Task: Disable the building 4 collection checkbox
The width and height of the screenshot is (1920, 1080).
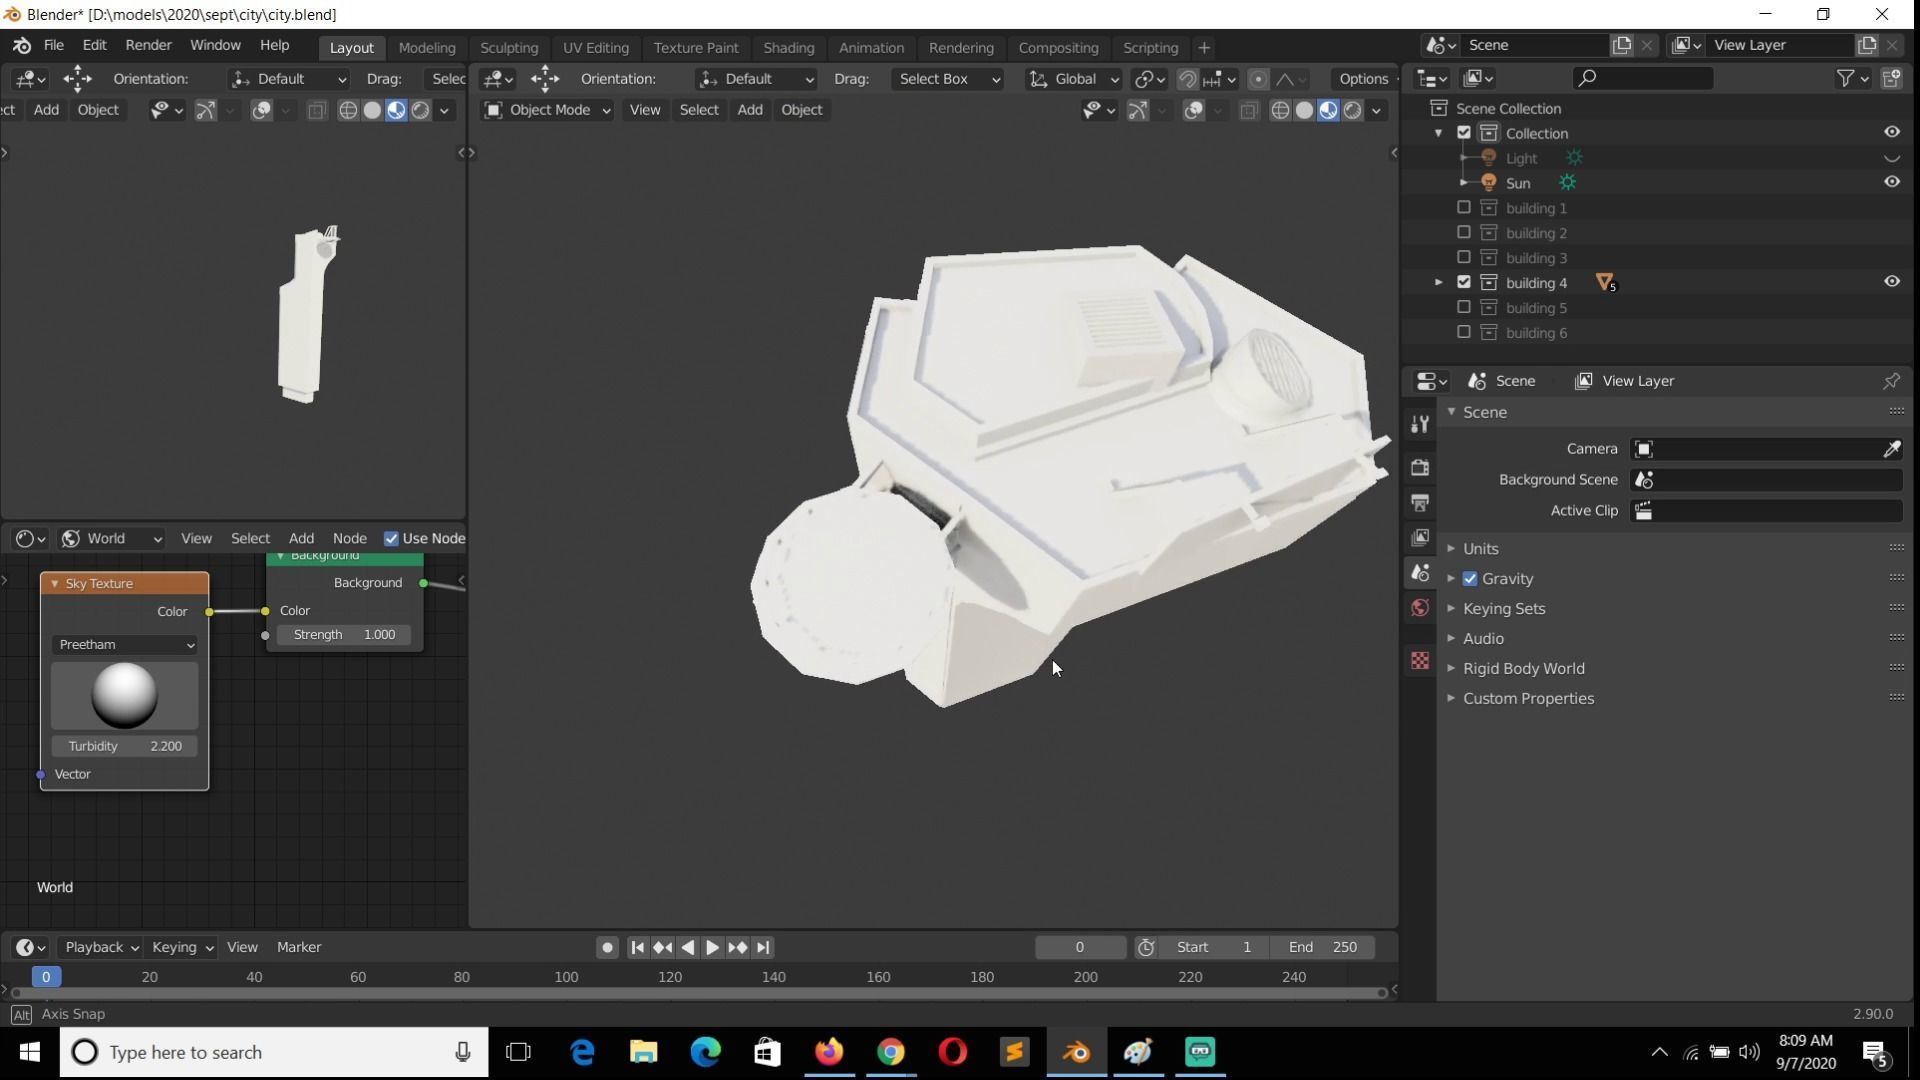Action: [1464, 282]
